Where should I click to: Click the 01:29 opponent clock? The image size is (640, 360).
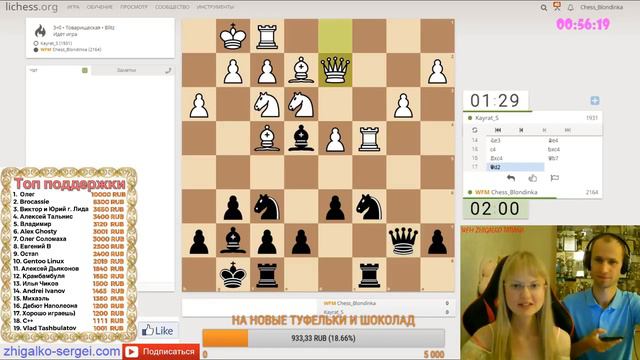click(495, 100)
